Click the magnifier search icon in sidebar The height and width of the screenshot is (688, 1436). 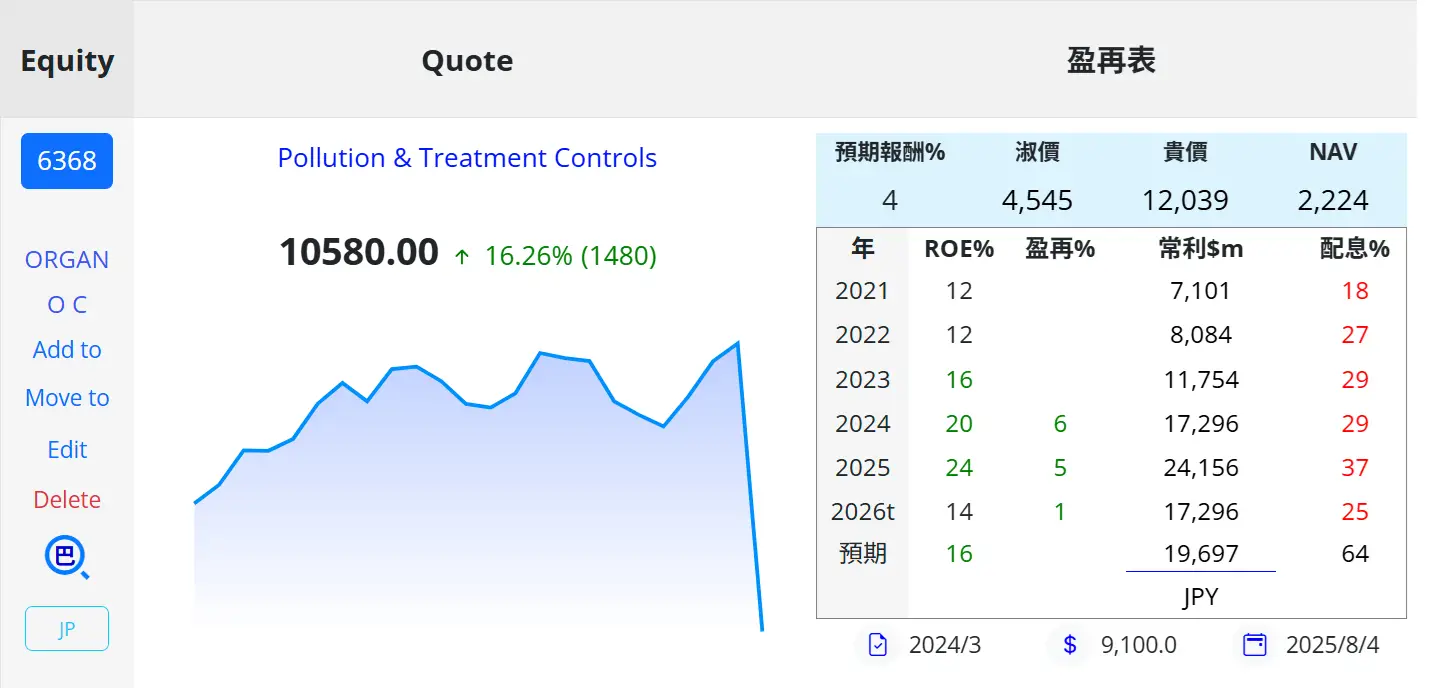67,557
